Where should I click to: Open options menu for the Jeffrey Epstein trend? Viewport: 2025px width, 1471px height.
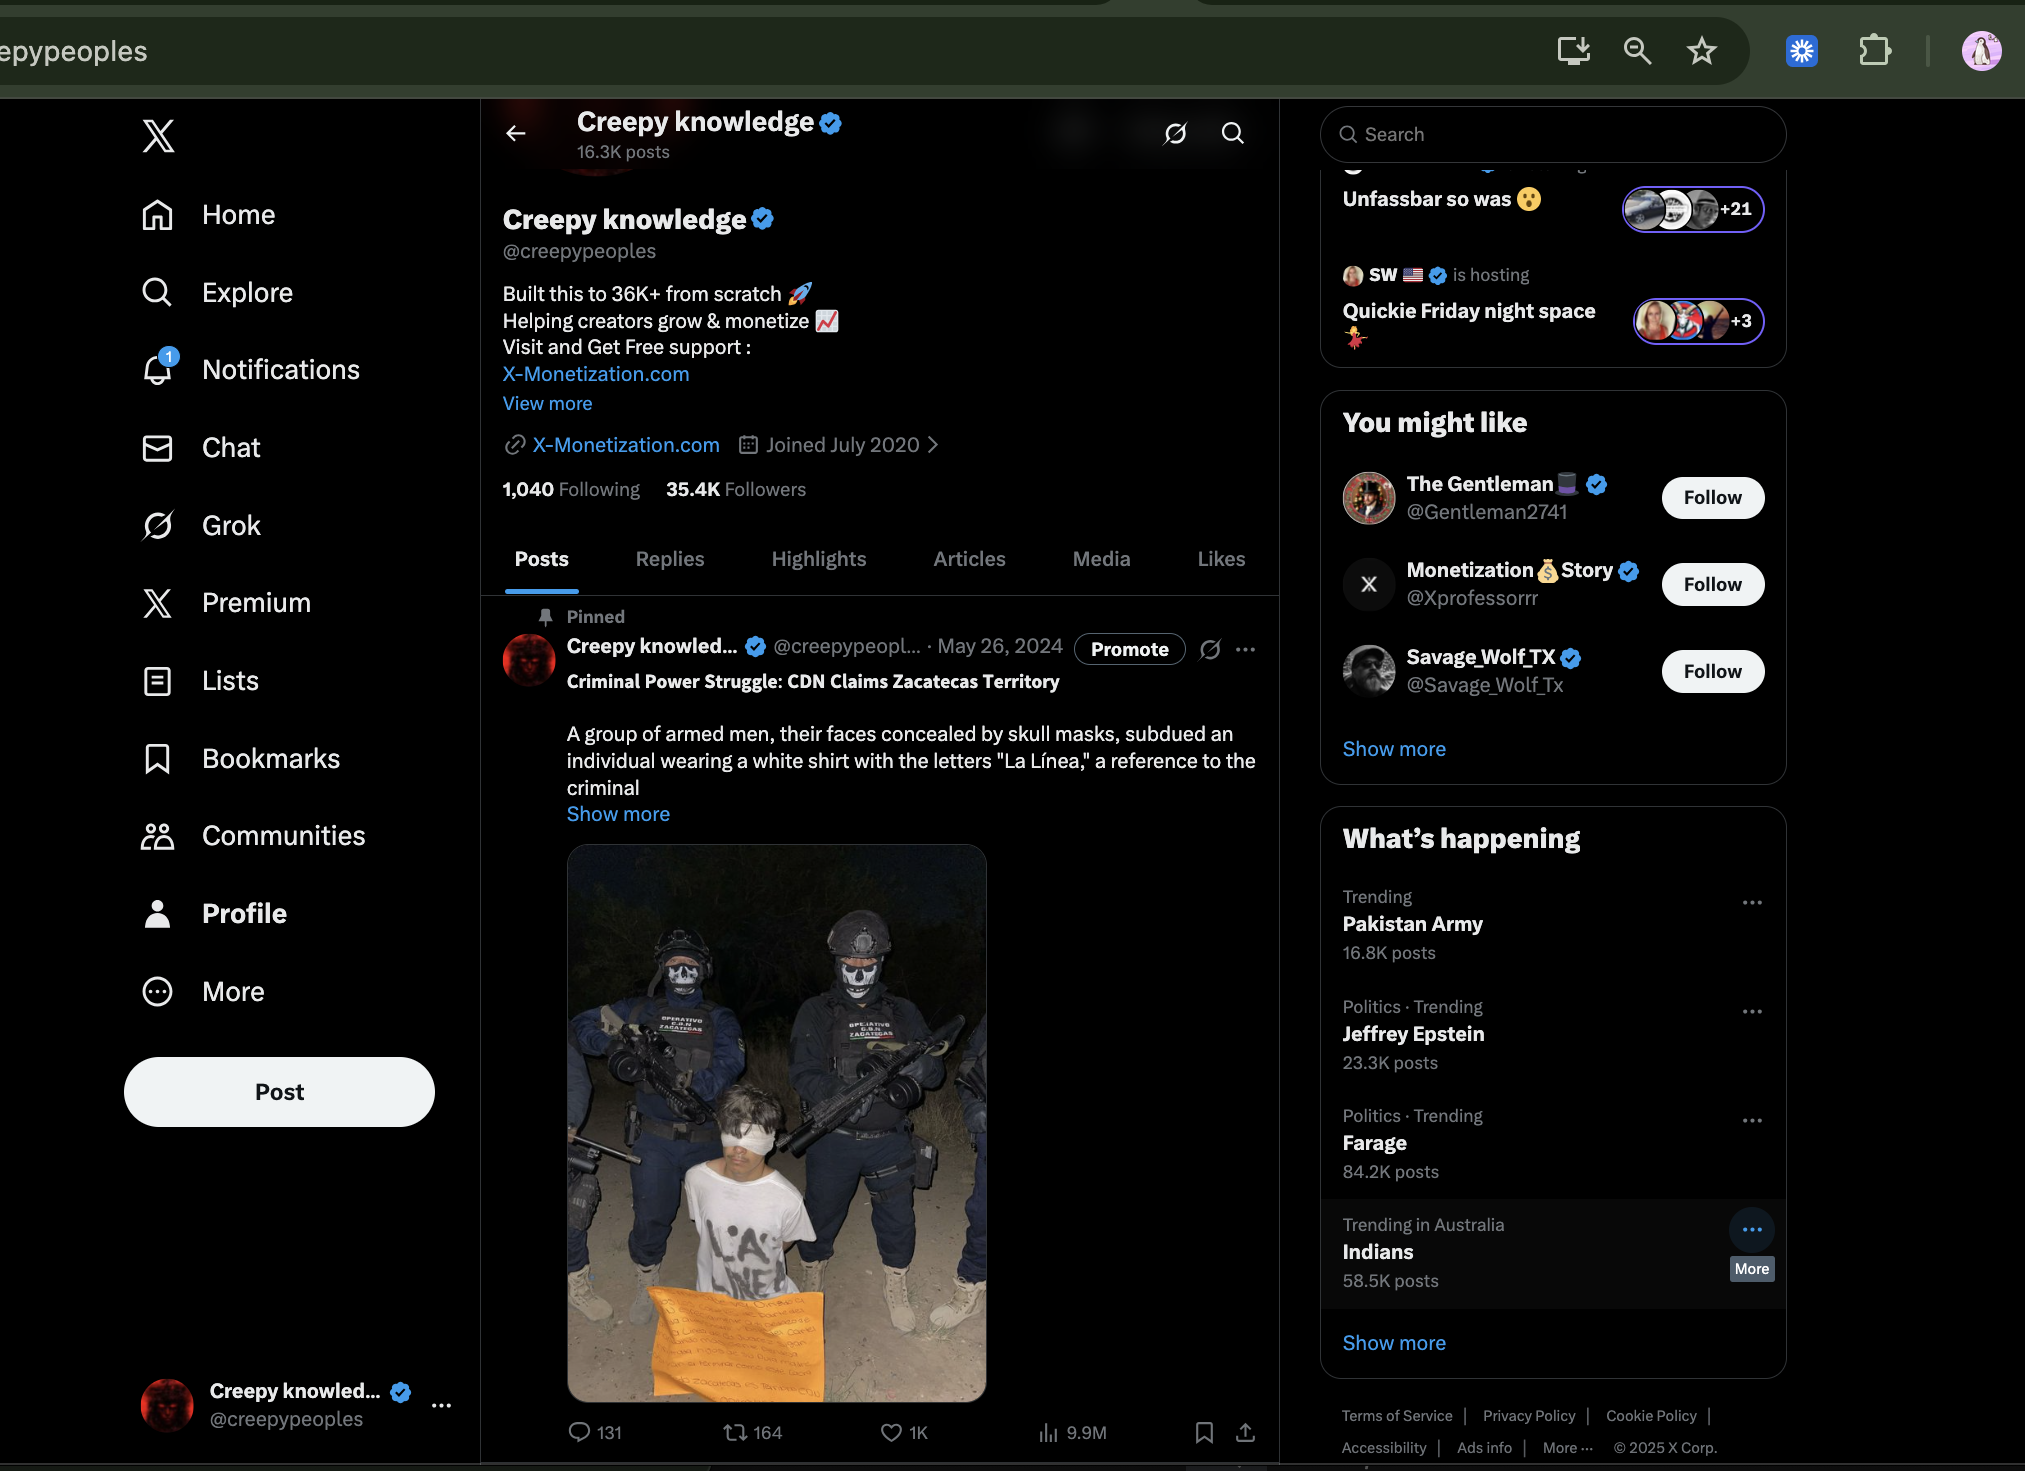1752,1011
